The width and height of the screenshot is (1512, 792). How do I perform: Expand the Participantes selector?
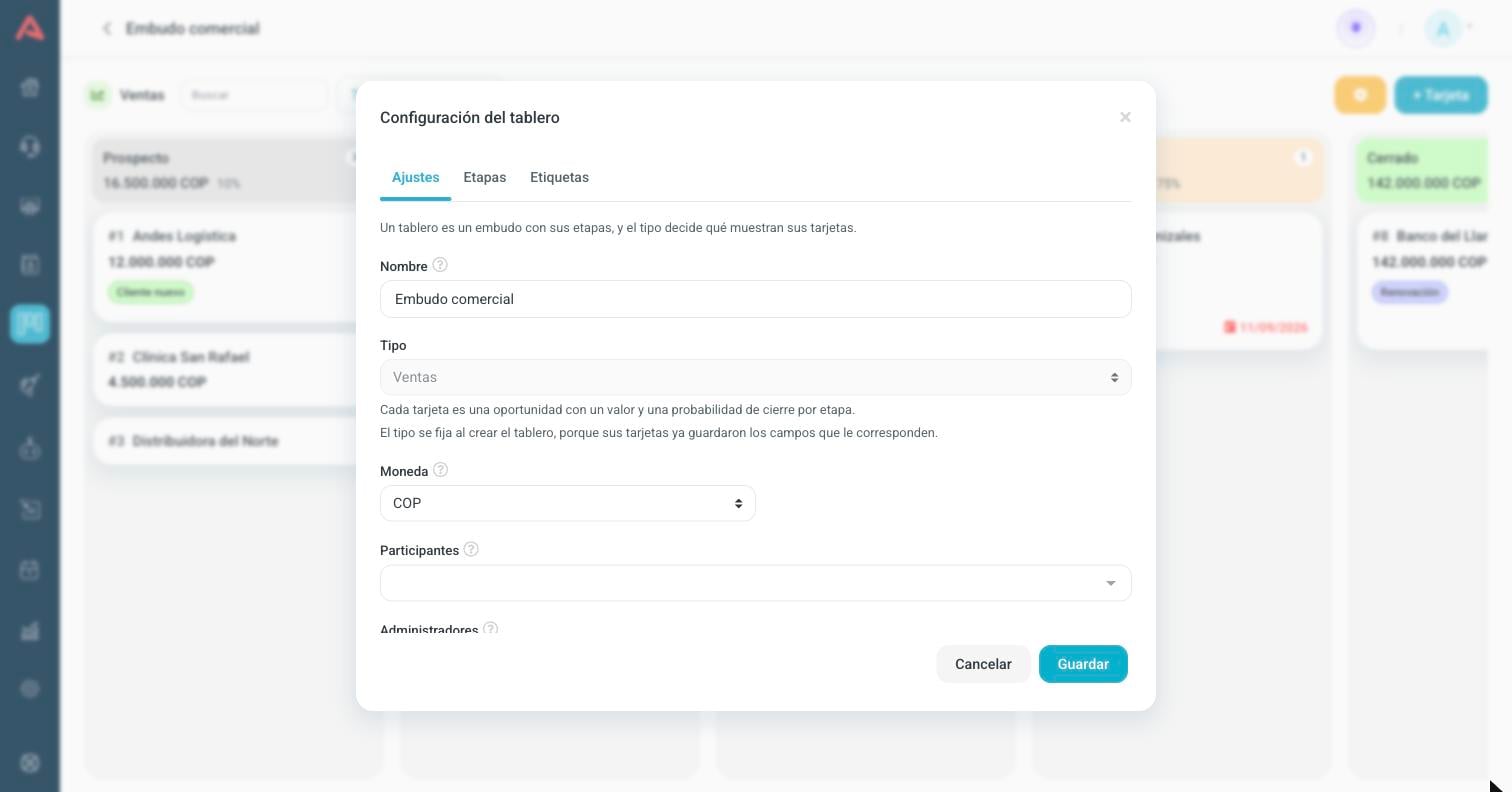click(755, 583)
